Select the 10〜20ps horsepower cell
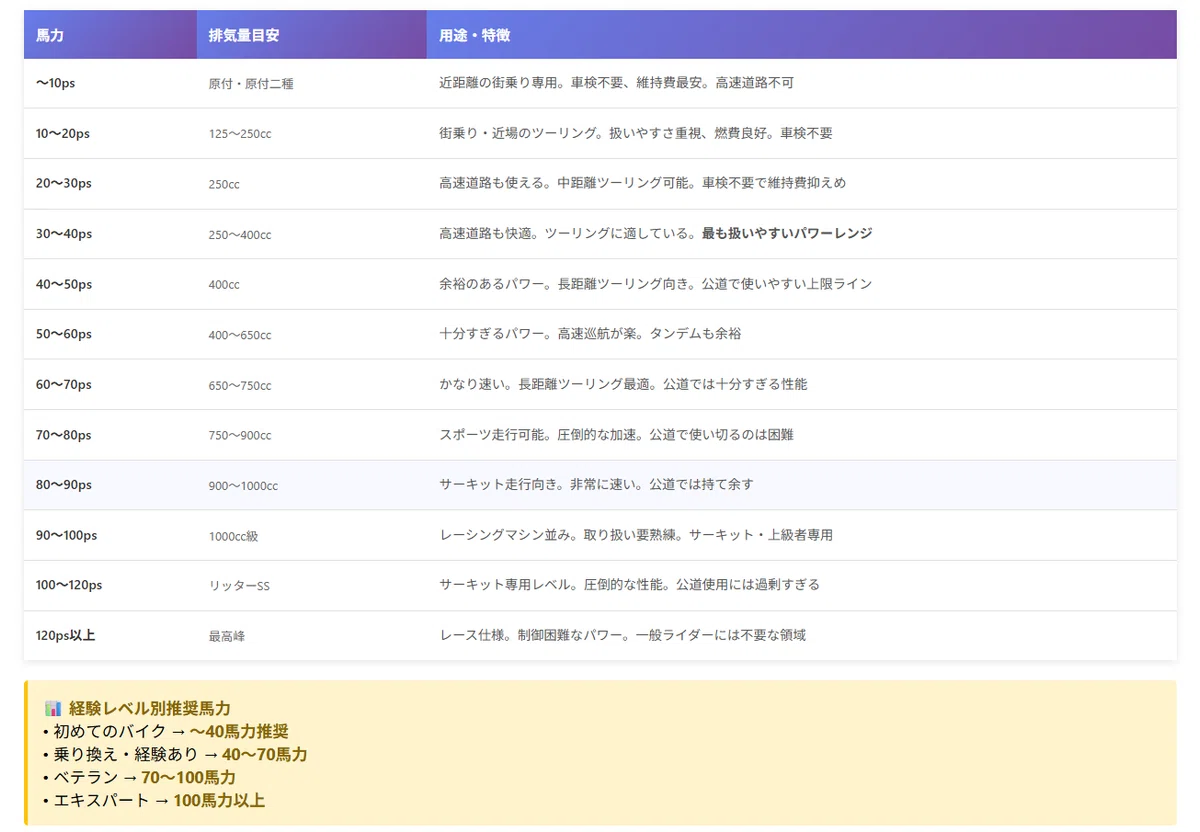This screenshot has width=1200, height=832. point(110,134)
